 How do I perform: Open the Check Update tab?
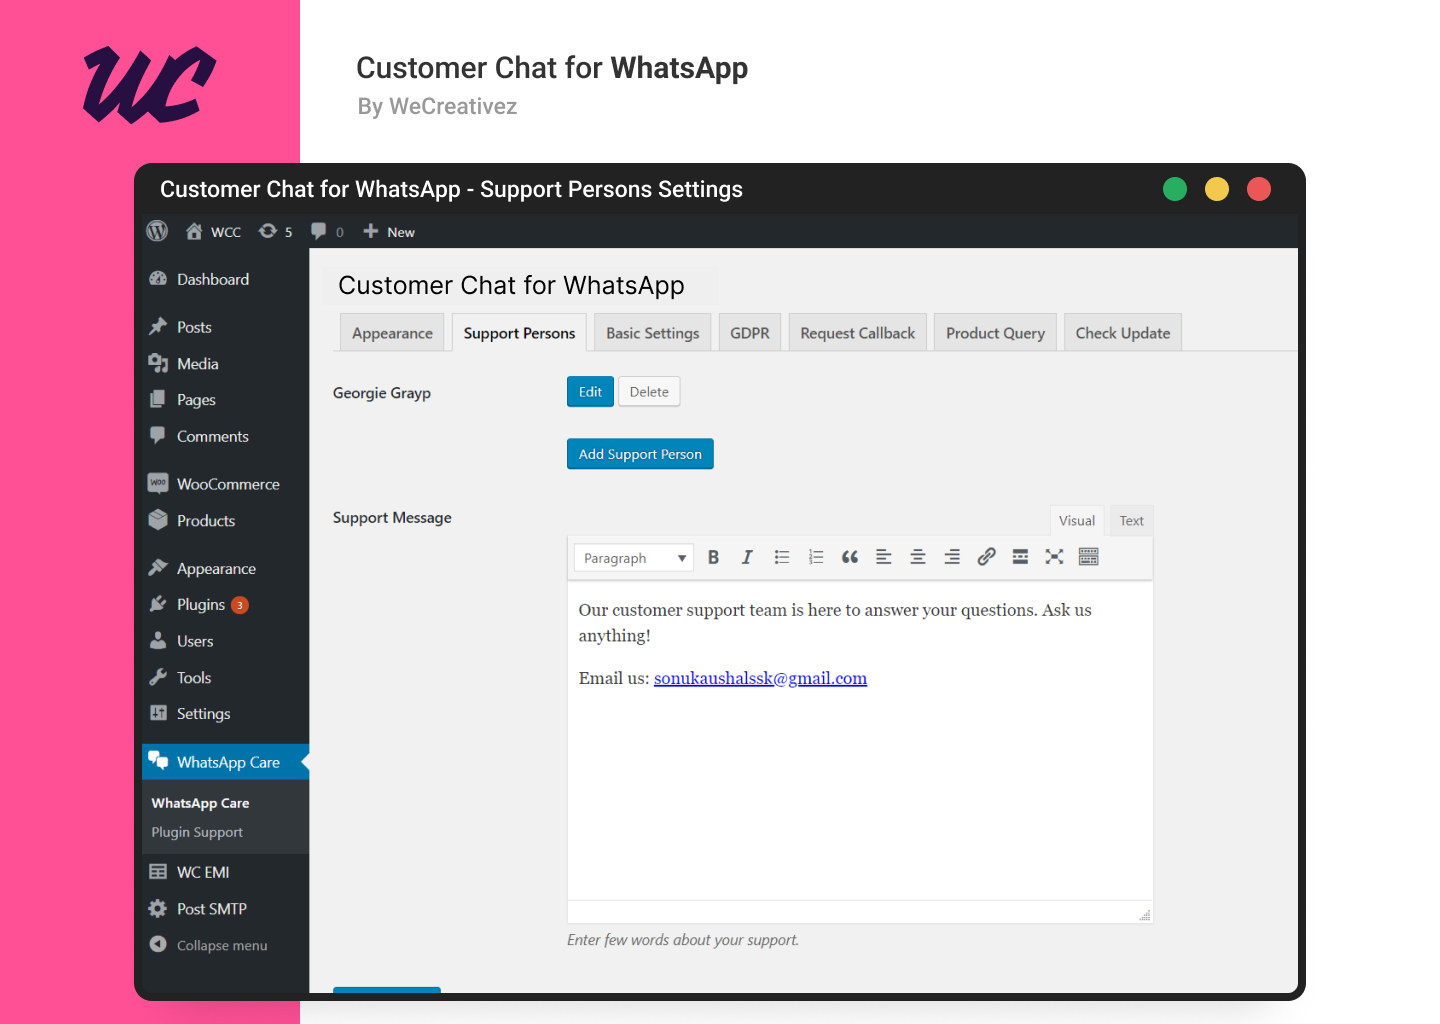pyautogui.click(x=1123, y=333)
